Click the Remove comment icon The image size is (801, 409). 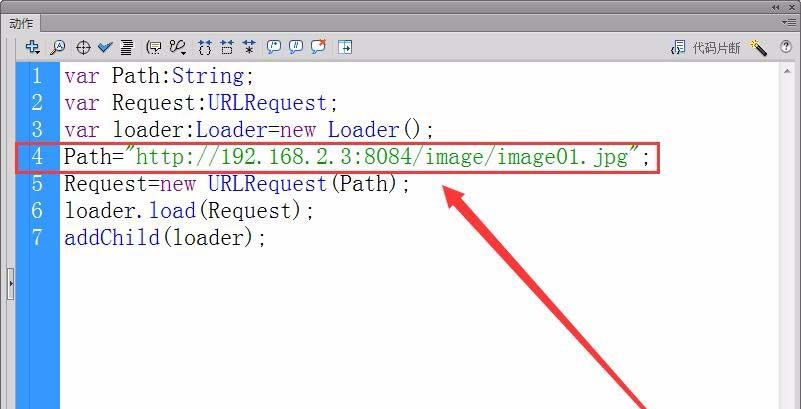click(318, 47)
